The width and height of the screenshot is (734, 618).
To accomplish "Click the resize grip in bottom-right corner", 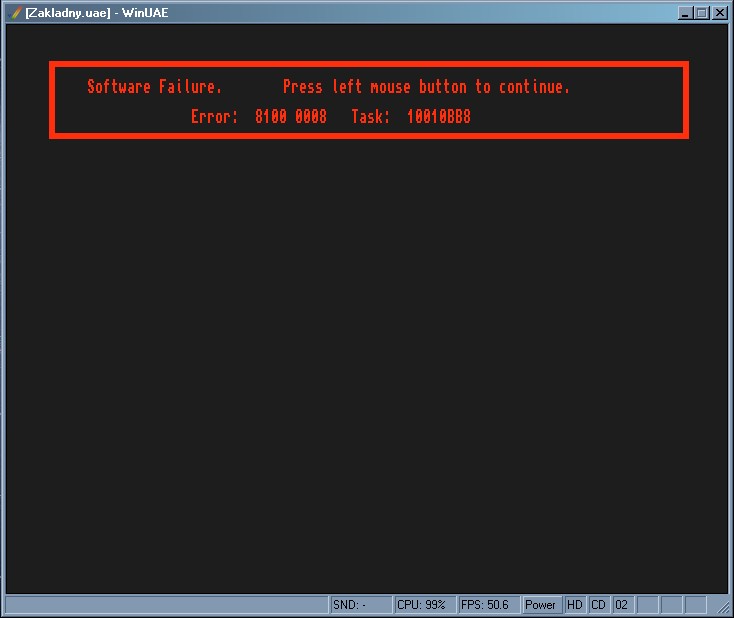I will (724, 608).
